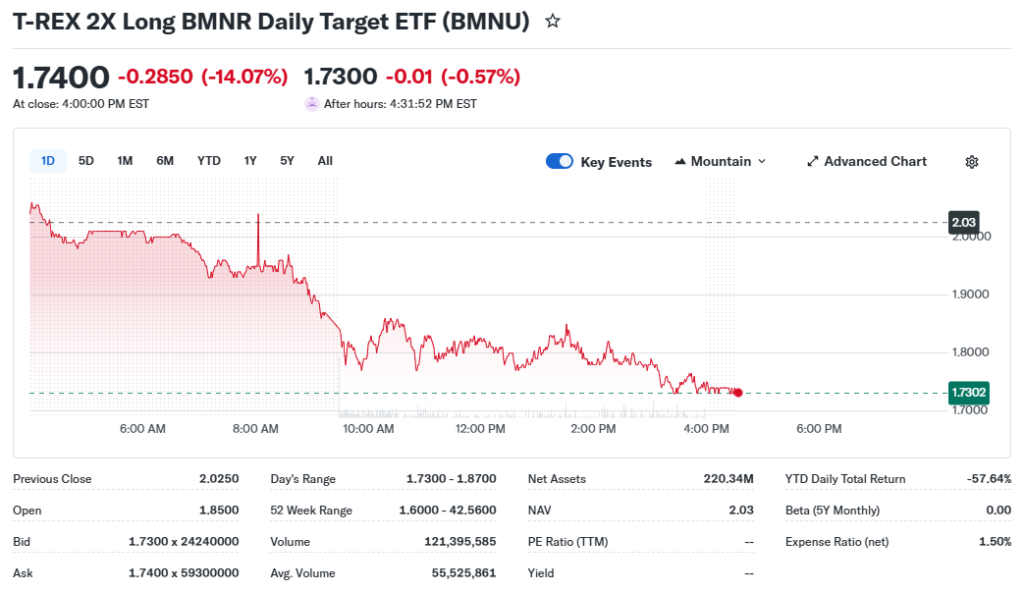Viewport: 1024px width, 592px height.
Task: Select the 1D time range
Action: click(47, 161)
